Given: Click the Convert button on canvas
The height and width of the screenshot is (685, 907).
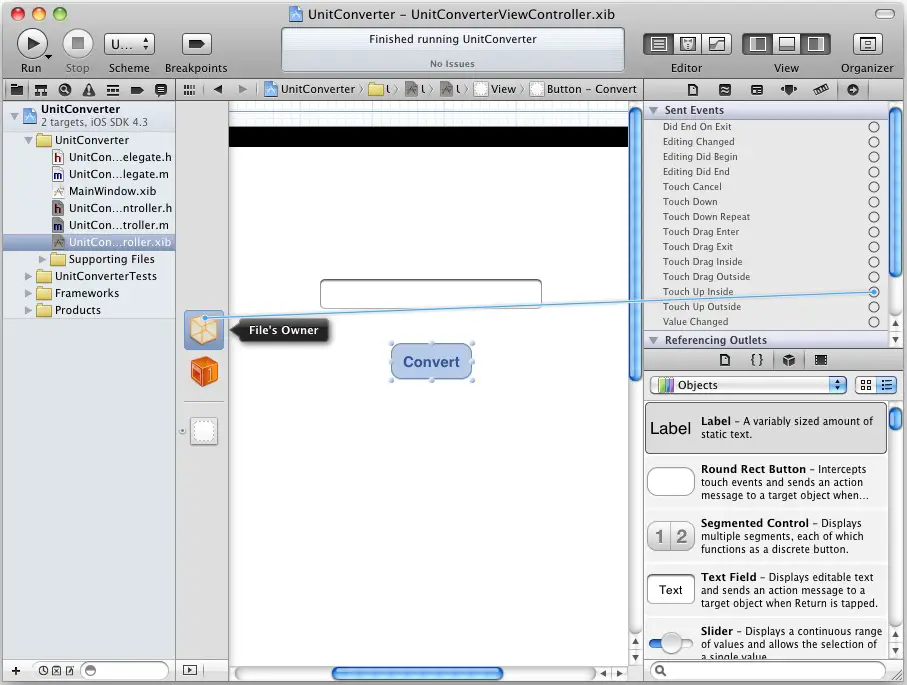Looking at the screenshot, I should tap(431, 362).
